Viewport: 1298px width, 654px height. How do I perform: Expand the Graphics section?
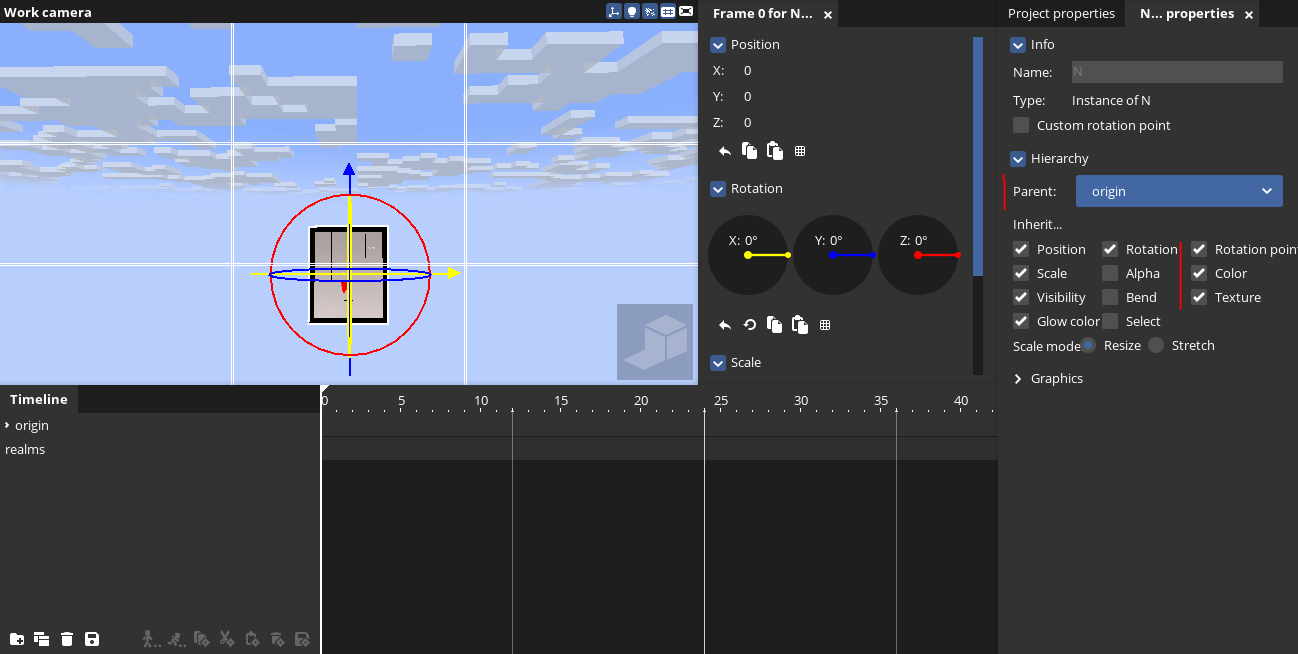pos(1018,379)
